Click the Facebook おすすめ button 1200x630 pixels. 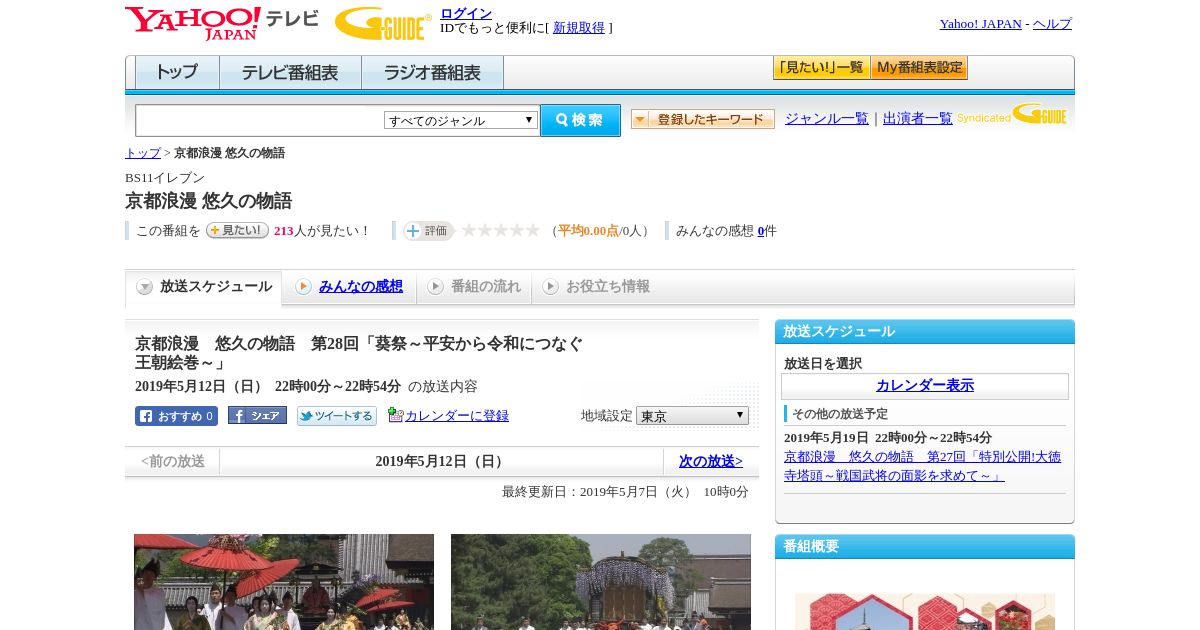click(x=176, y=416)
